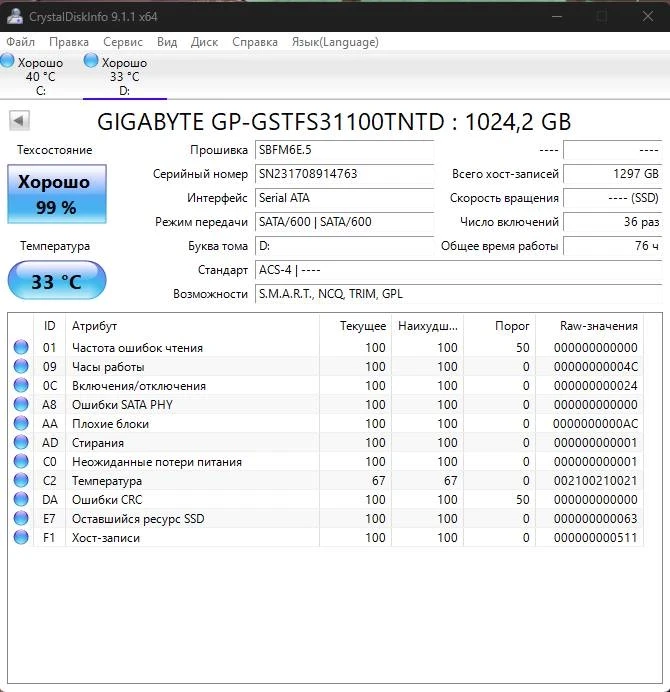
Task: Click status circle for attribute F1 row
Action: (21, 537)
